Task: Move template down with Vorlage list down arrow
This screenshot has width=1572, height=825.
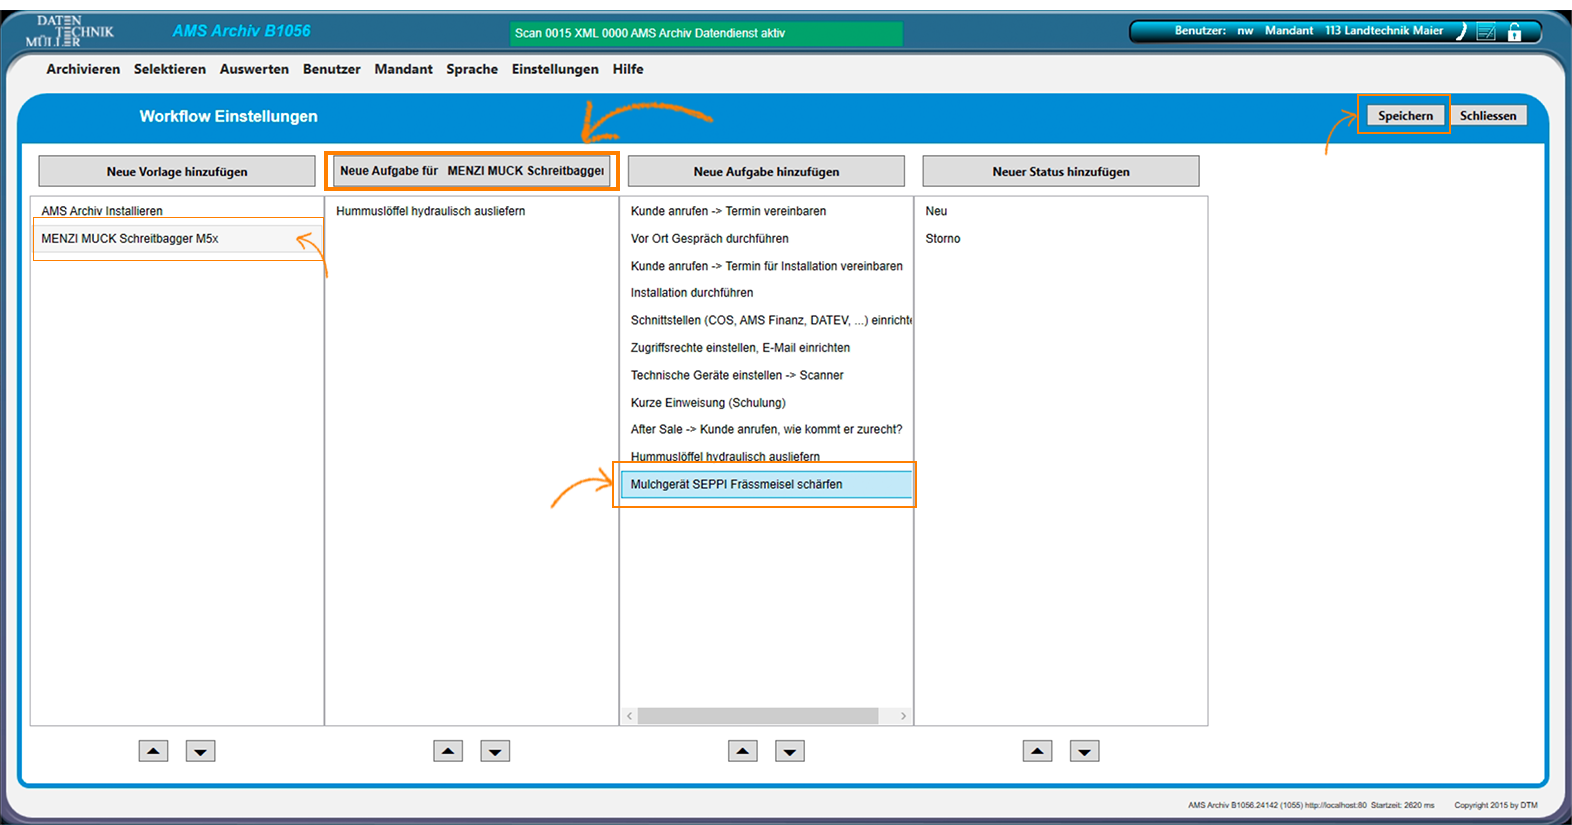Action: (200, 751)
